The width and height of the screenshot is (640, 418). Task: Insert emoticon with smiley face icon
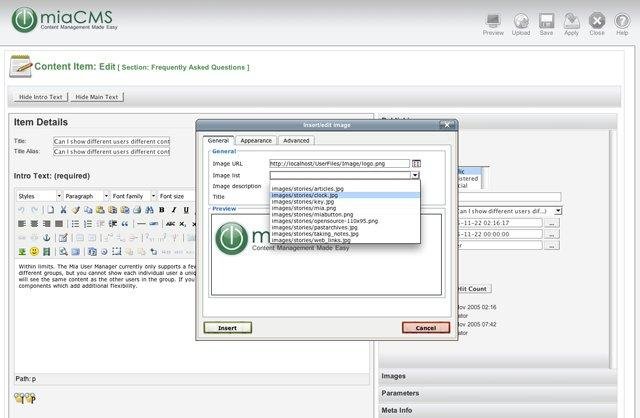pyautogui.click(x=34, y=251)
